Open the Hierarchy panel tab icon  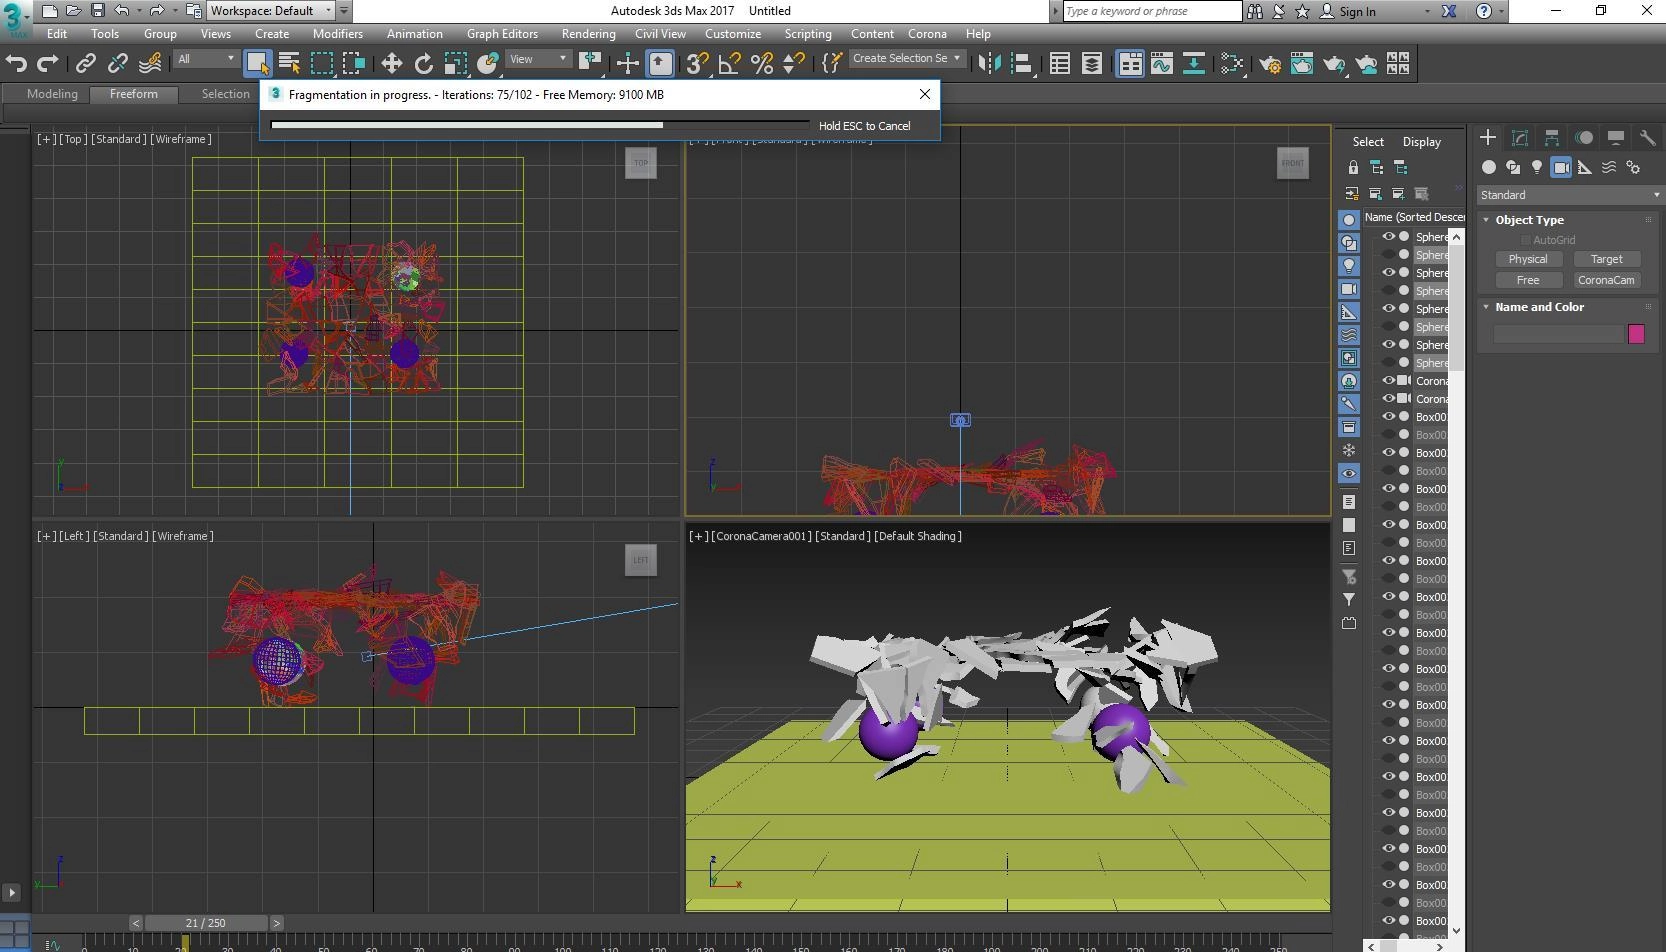tap(1552, 138)
